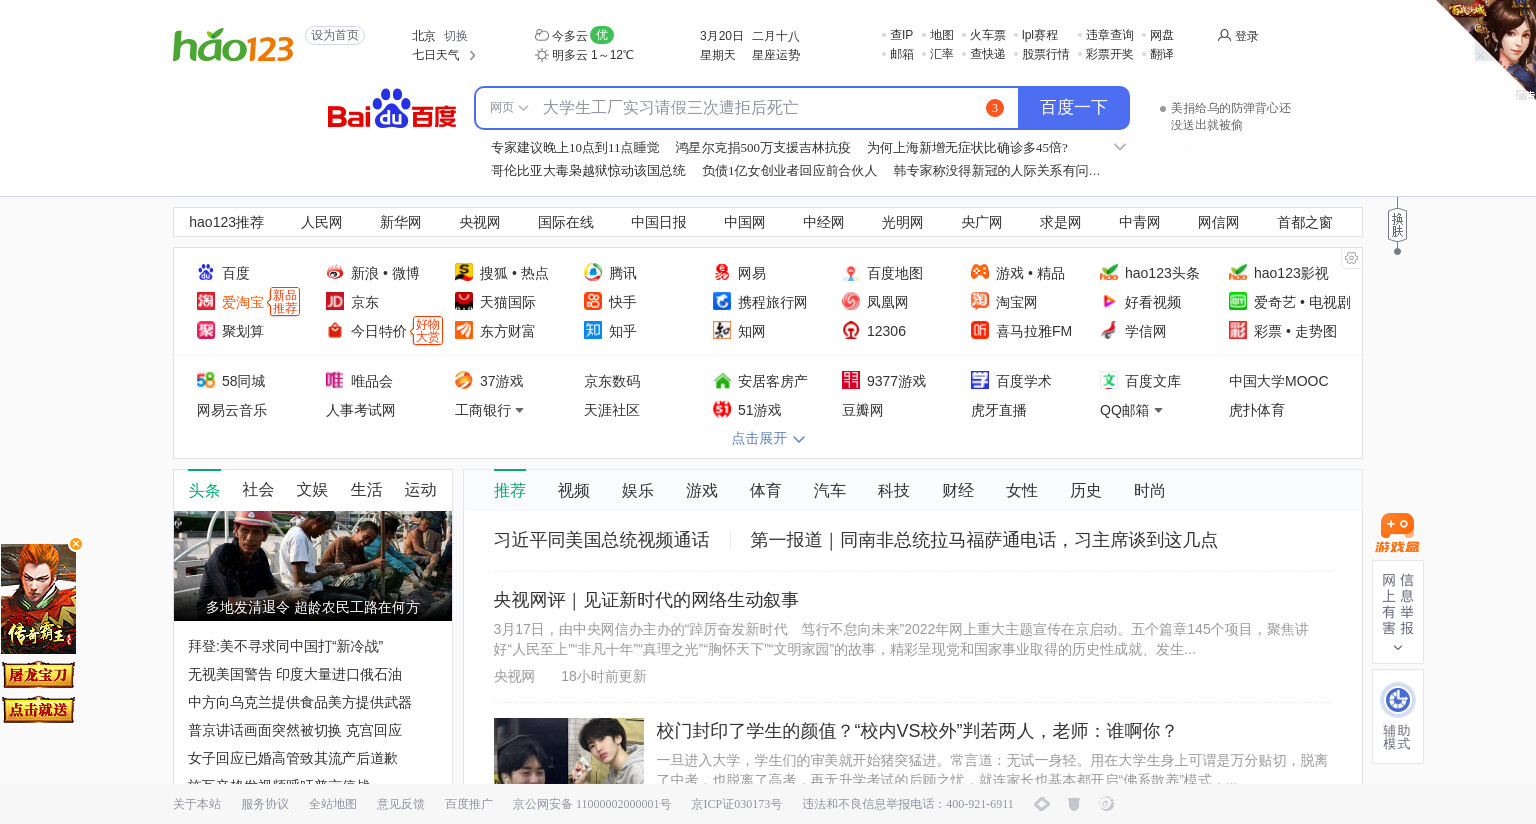Switch city with 切换 link
The width and height of the screenshot is (1536, 824).
(456, 35)
